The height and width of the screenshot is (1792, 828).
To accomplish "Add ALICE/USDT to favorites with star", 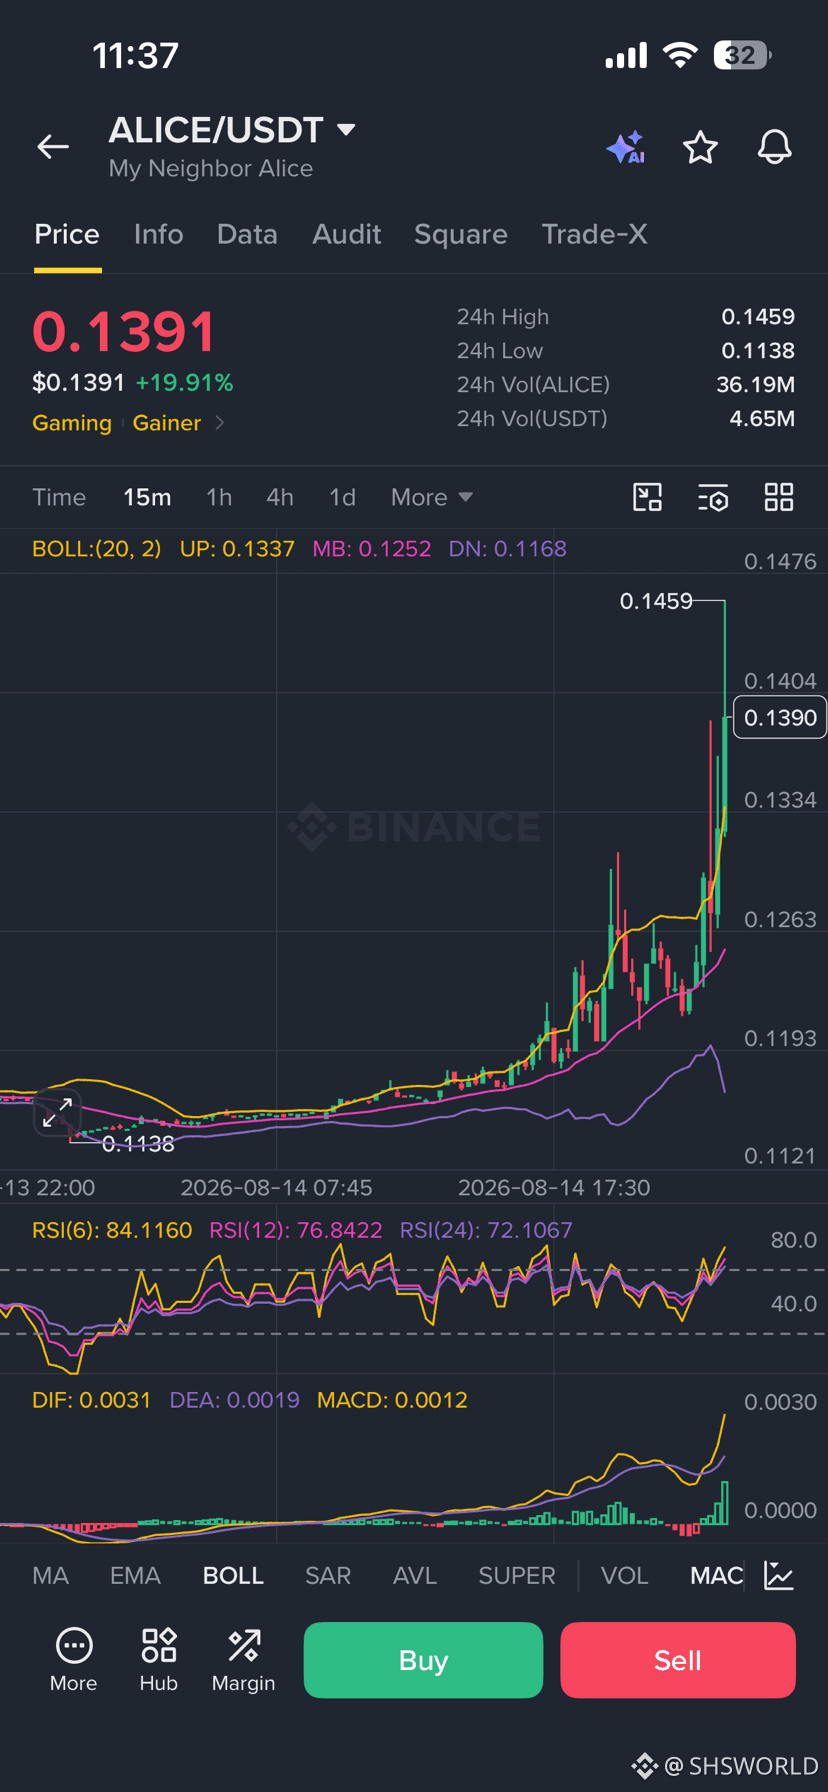I will pyautogui.click(x=700, y=148).
